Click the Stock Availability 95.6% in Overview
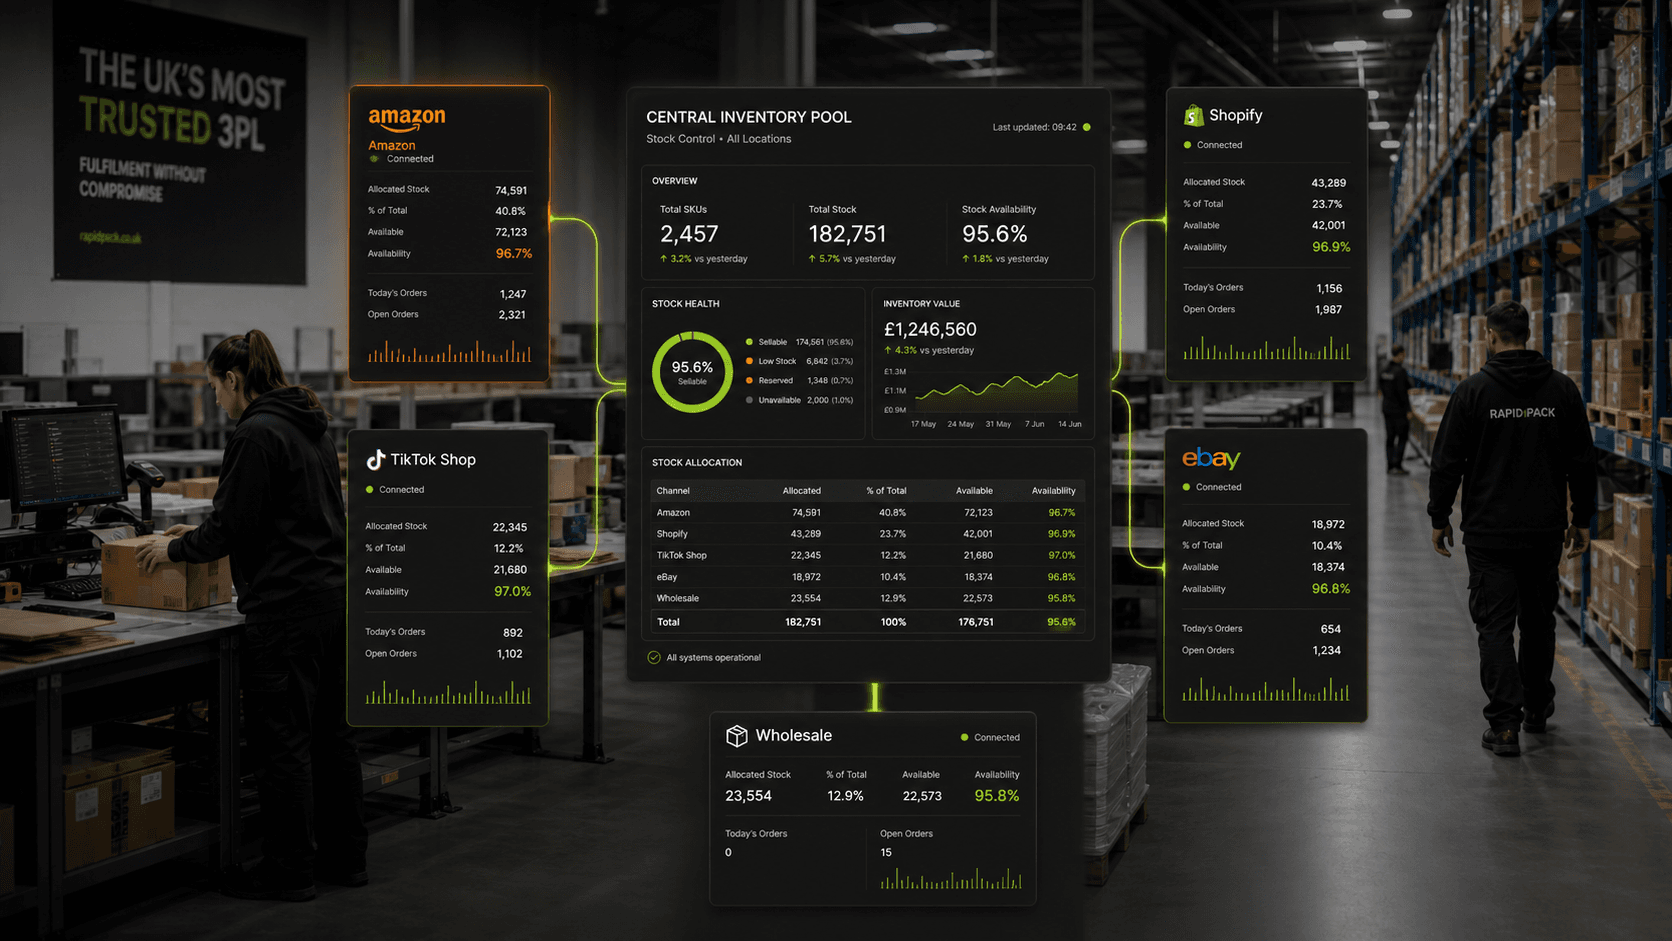 (994, 234)
